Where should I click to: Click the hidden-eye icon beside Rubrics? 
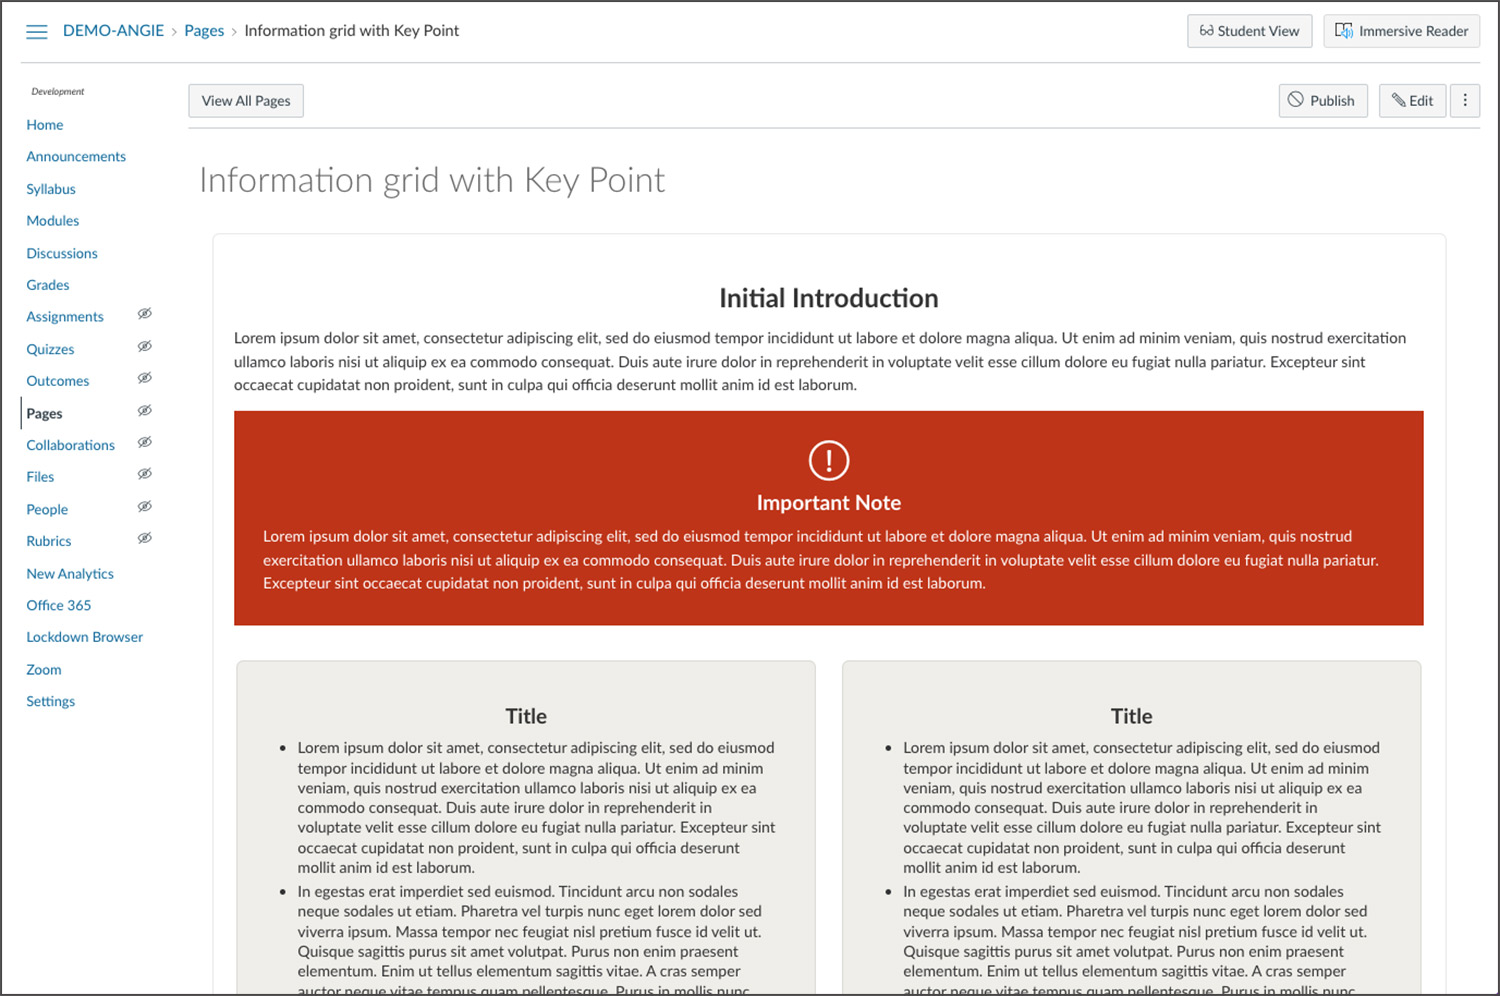(x=144, y=538)
